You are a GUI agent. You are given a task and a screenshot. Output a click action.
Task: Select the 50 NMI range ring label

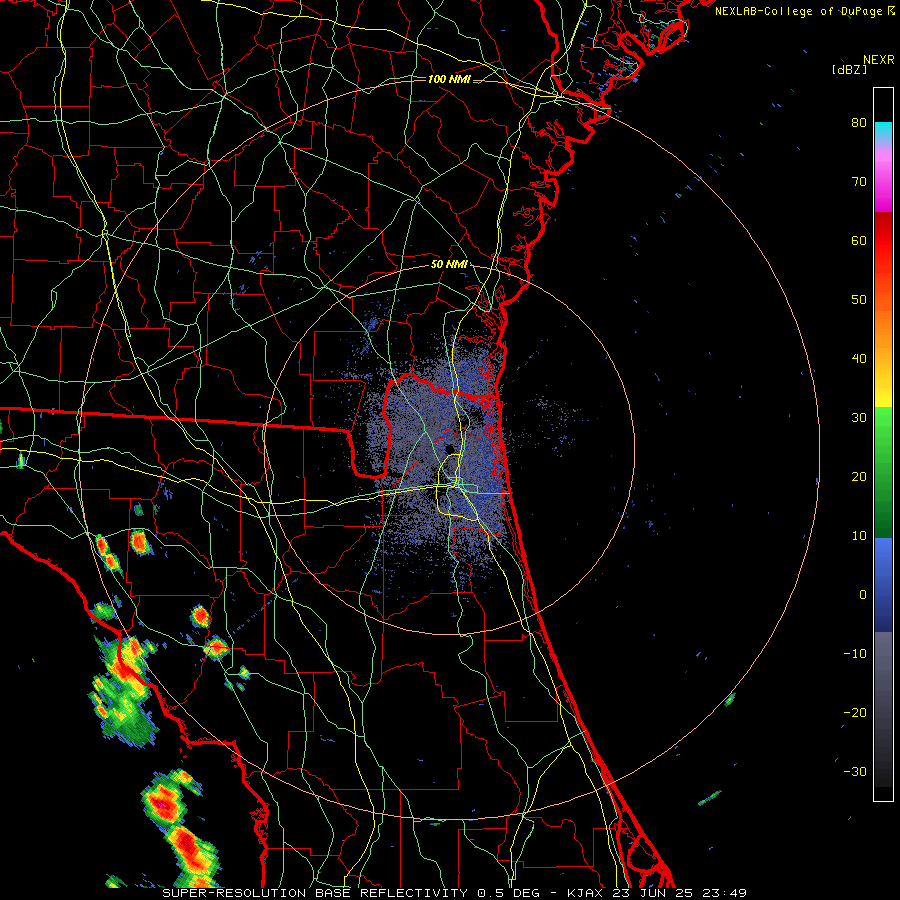(449, 265)
